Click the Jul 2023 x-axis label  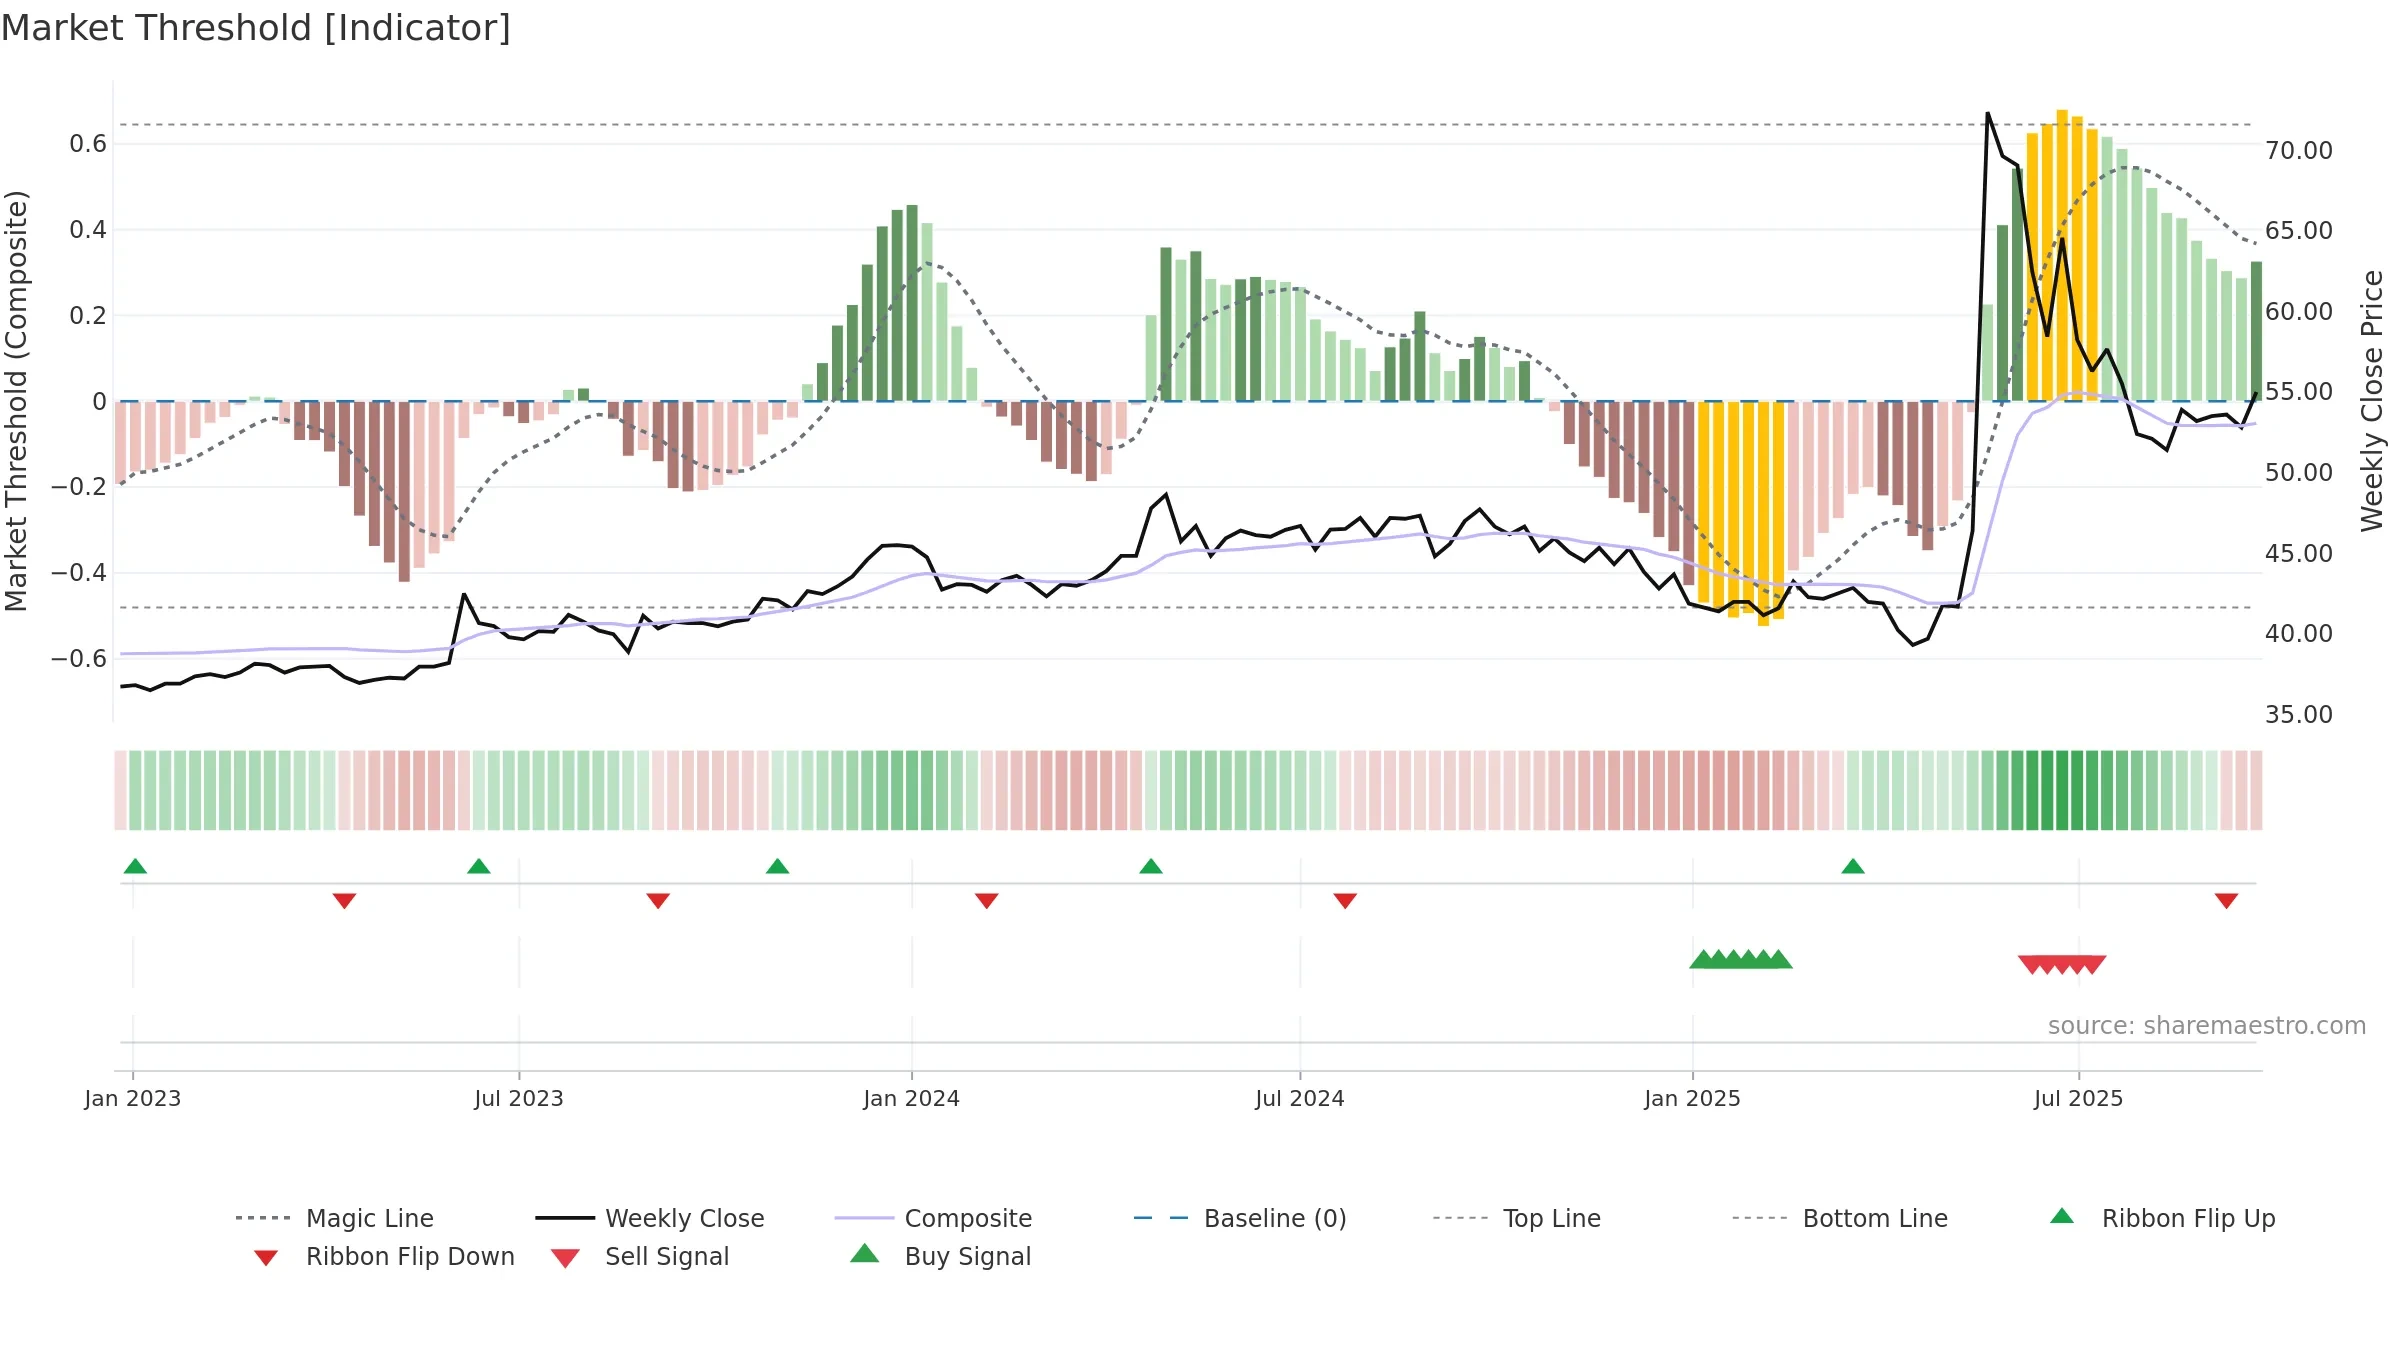(x=519, y=1099)
